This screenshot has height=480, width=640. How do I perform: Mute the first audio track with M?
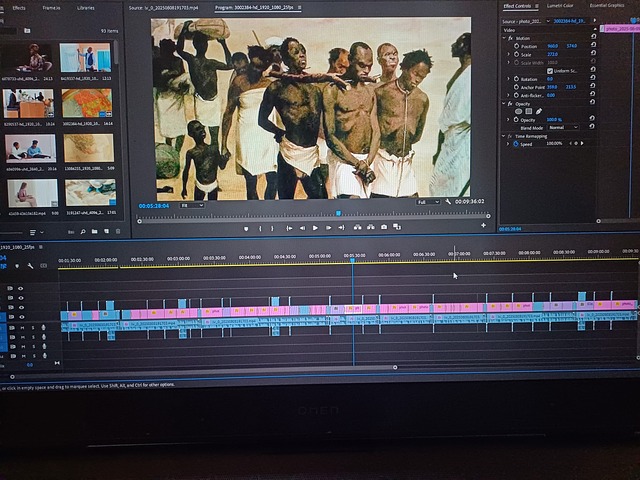[x=23, y=328]
